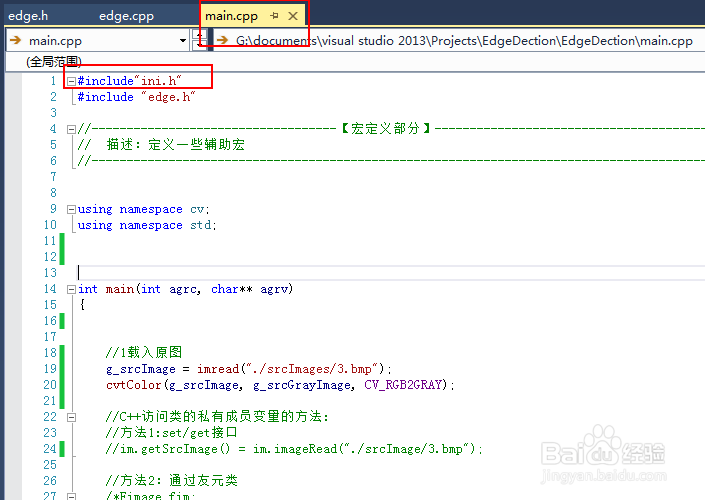Collapse the main function at line 14
The width and height of the screenshot is (705, 500).
71,290
